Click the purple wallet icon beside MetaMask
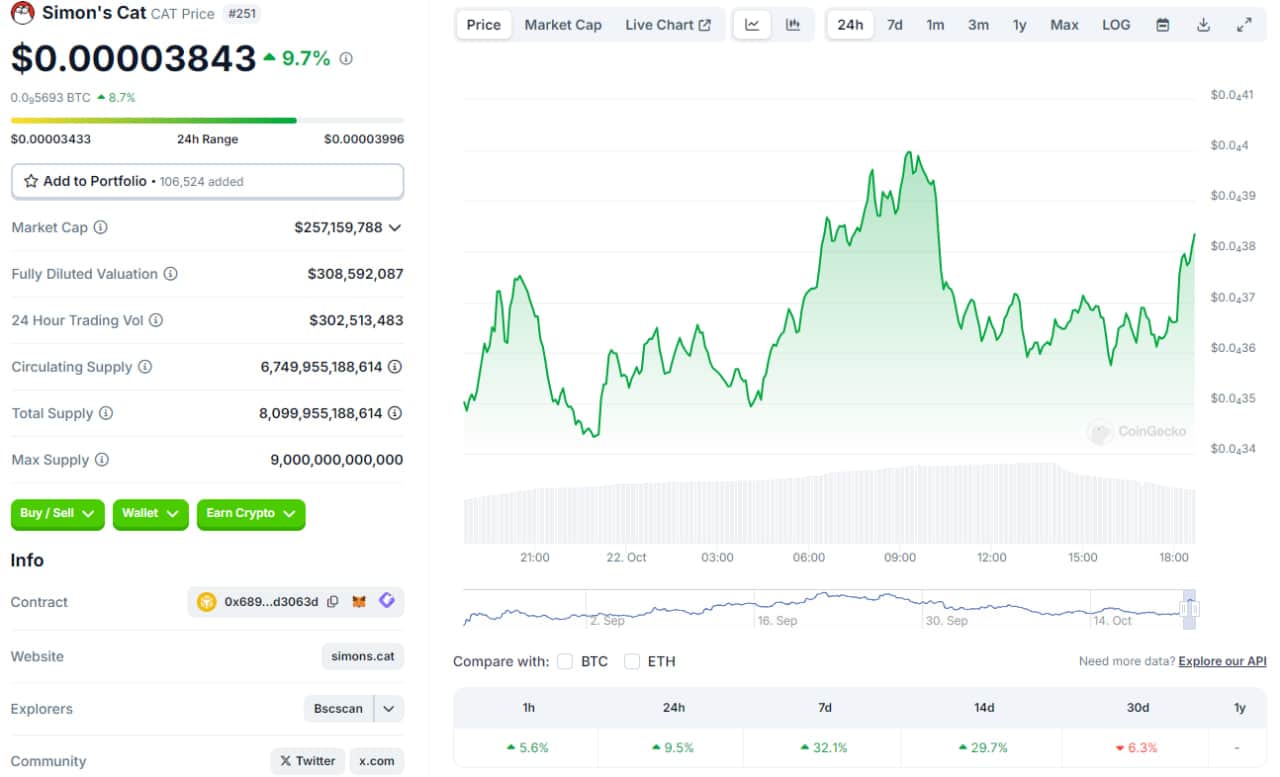 387,602
